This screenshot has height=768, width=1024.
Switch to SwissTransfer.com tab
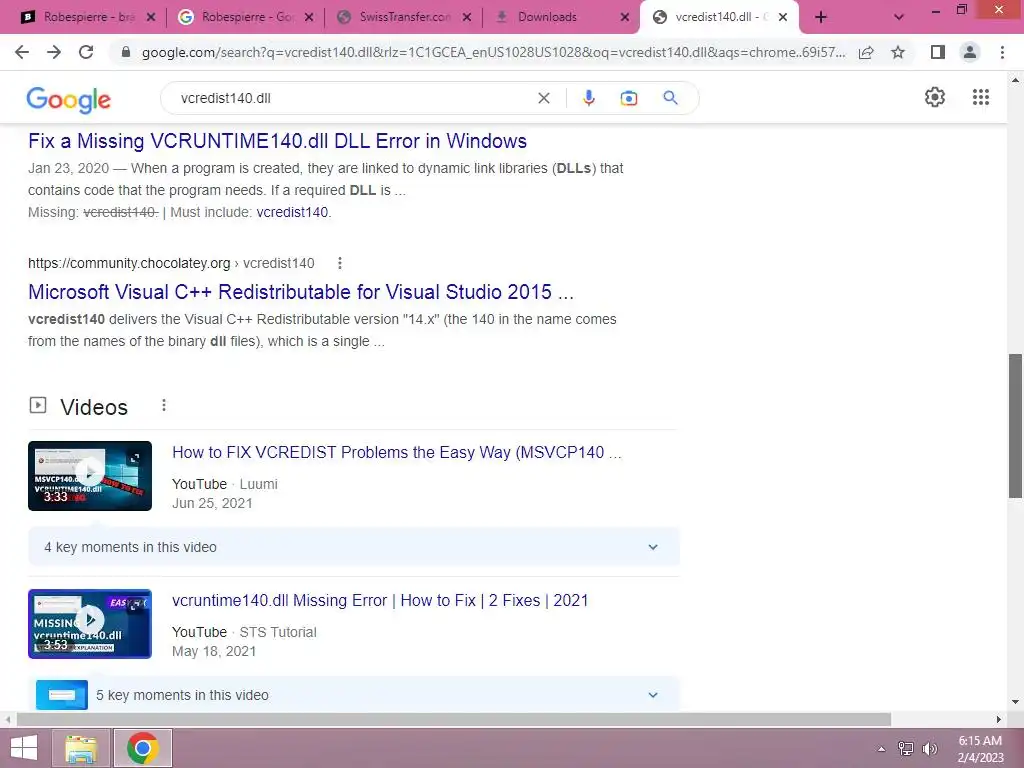pyautogui.click(x=404, y=18)
